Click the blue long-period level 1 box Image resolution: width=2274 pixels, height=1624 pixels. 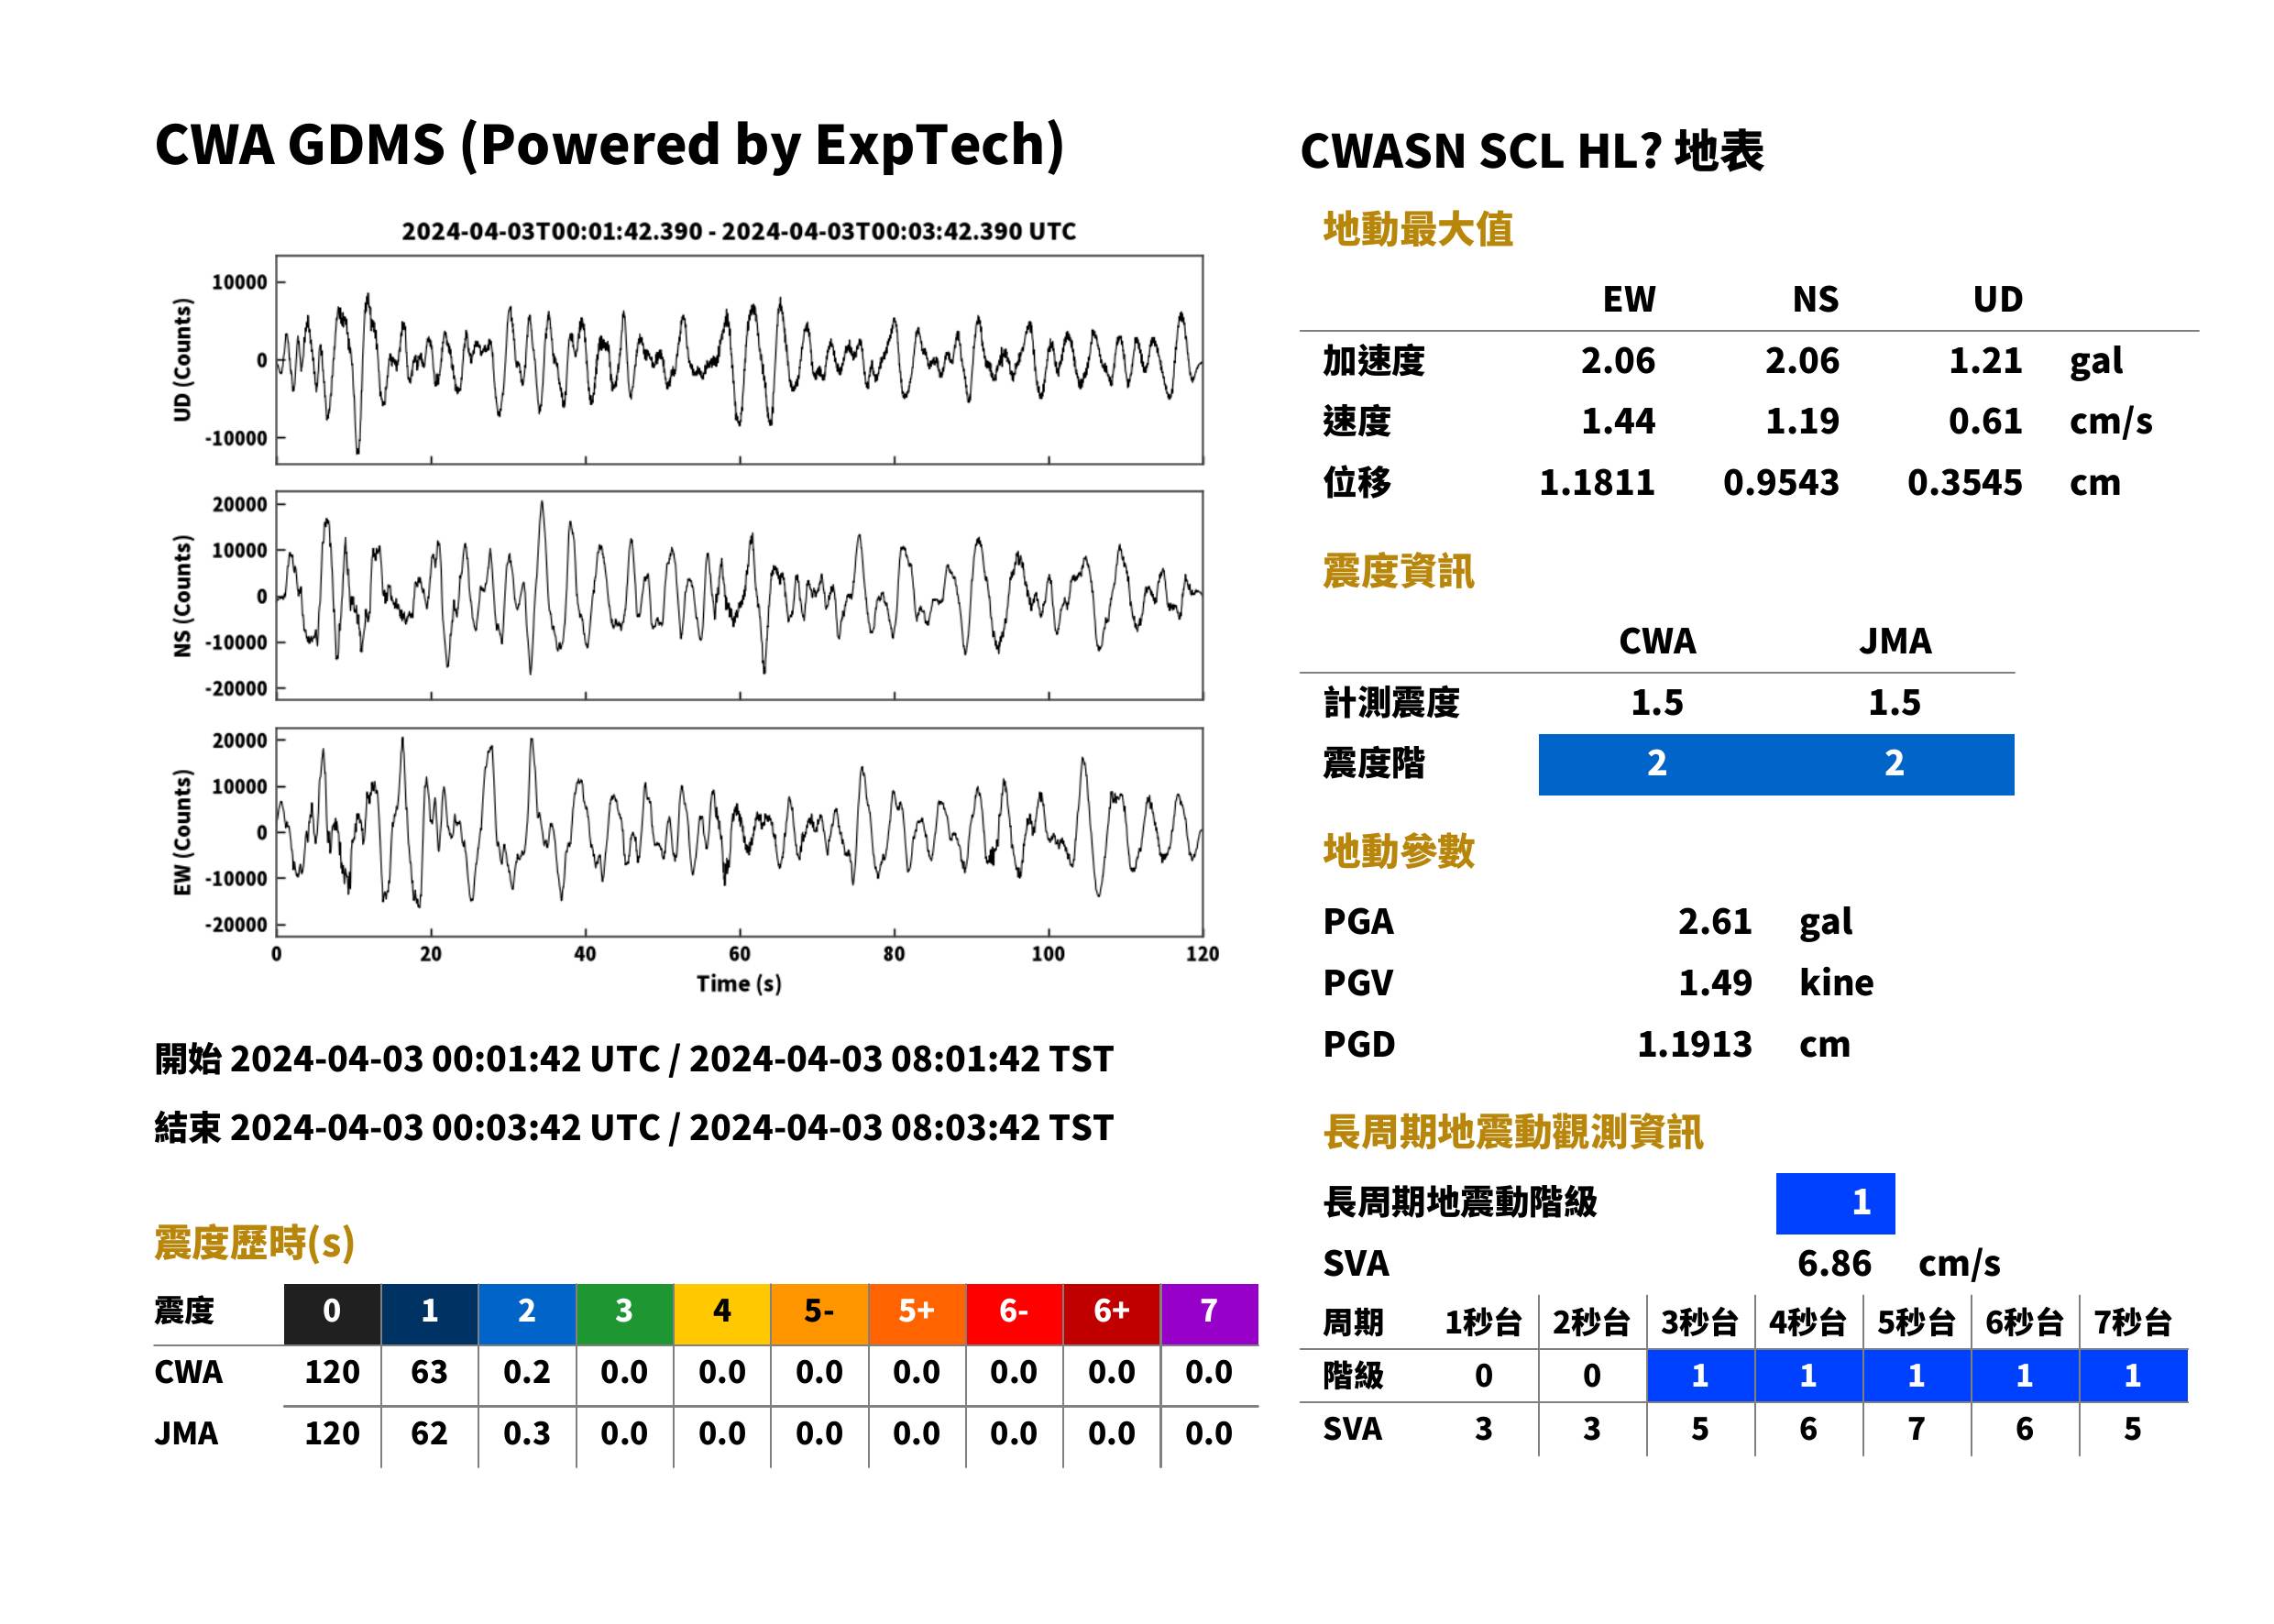pyautogui.click(x=1835, y=1203)
